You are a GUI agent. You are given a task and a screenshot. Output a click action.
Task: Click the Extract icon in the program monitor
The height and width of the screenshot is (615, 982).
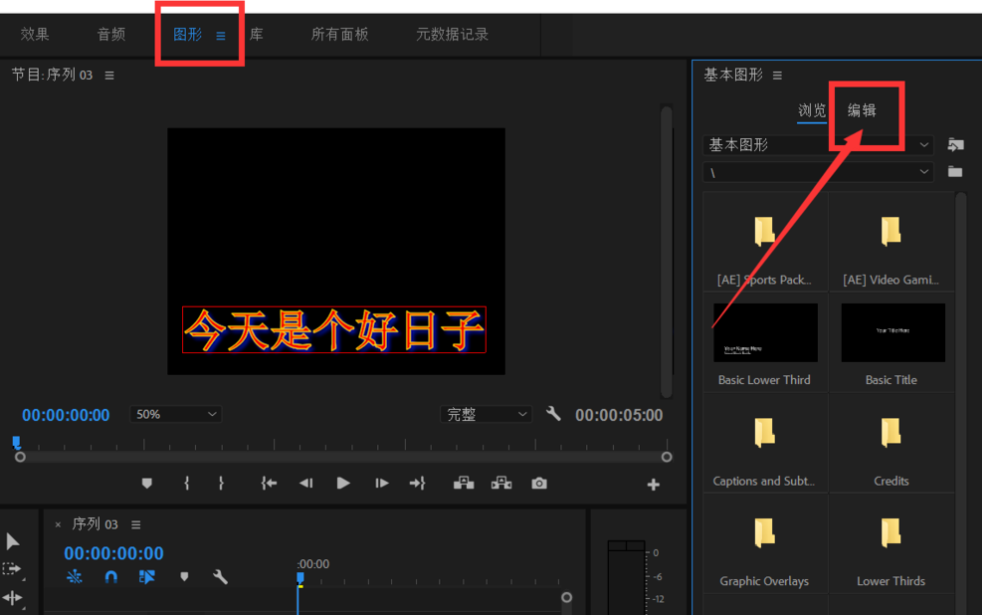tap(500, 483)
